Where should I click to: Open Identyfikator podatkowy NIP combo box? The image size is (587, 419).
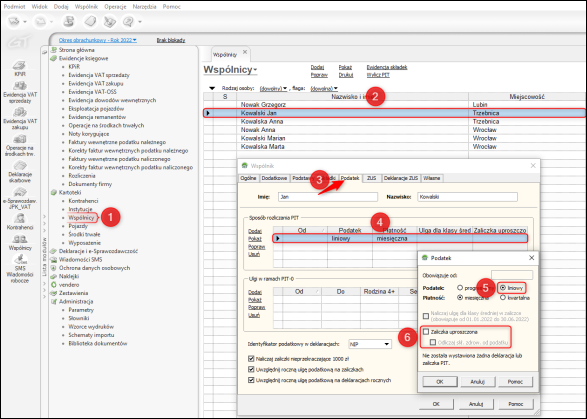coord(370,344)
